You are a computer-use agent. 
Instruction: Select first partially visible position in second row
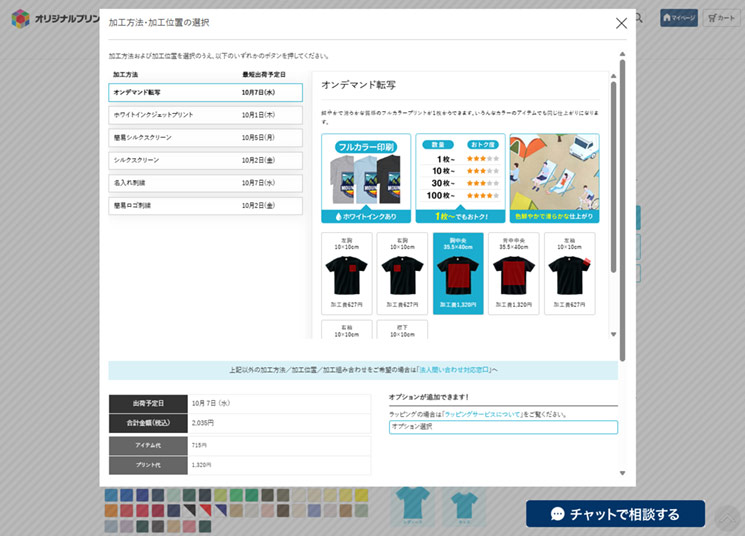click(346, 329)
